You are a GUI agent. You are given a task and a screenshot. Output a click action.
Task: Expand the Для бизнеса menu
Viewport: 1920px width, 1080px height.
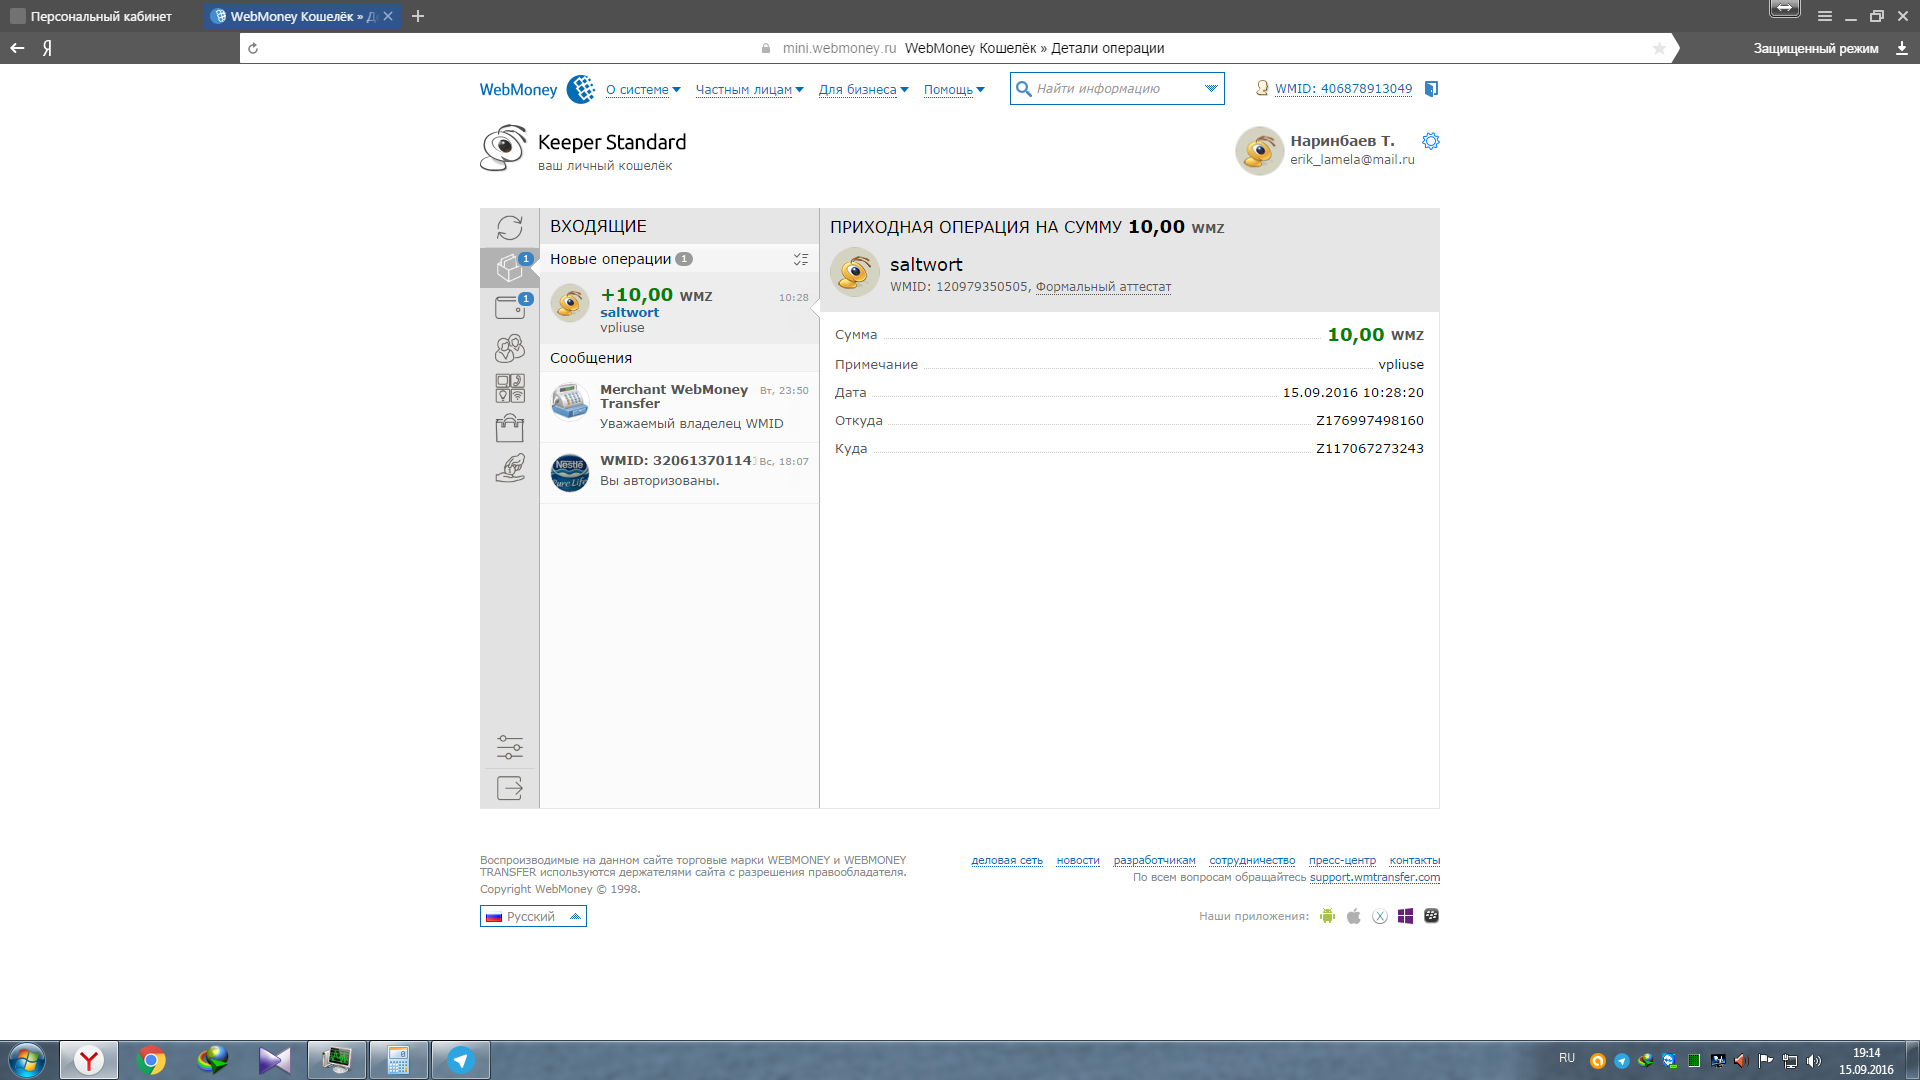pyautogui.click(x=863, y=90)
